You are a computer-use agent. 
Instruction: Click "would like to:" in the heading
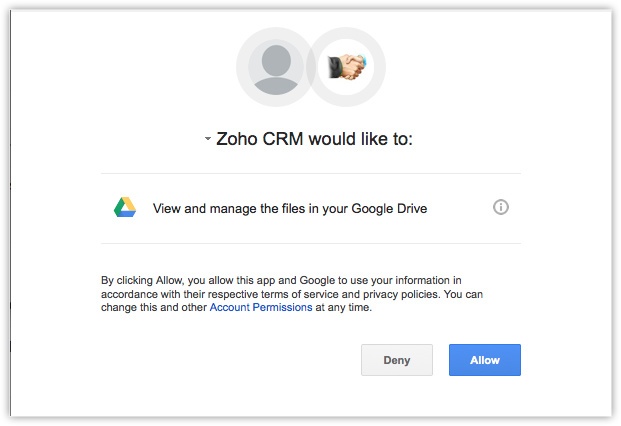[360, 139]
